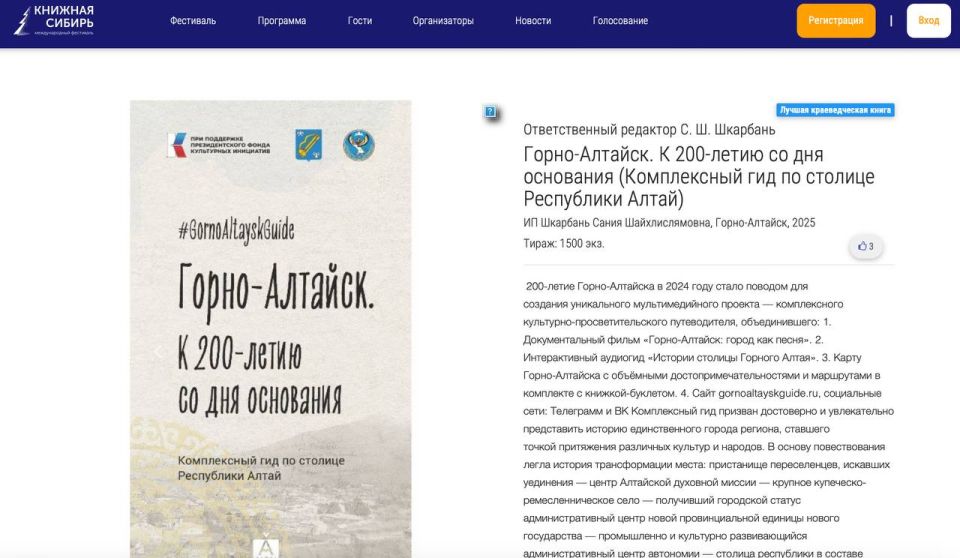Click the book title Горно-Алтайск heading

pos(698,176)
